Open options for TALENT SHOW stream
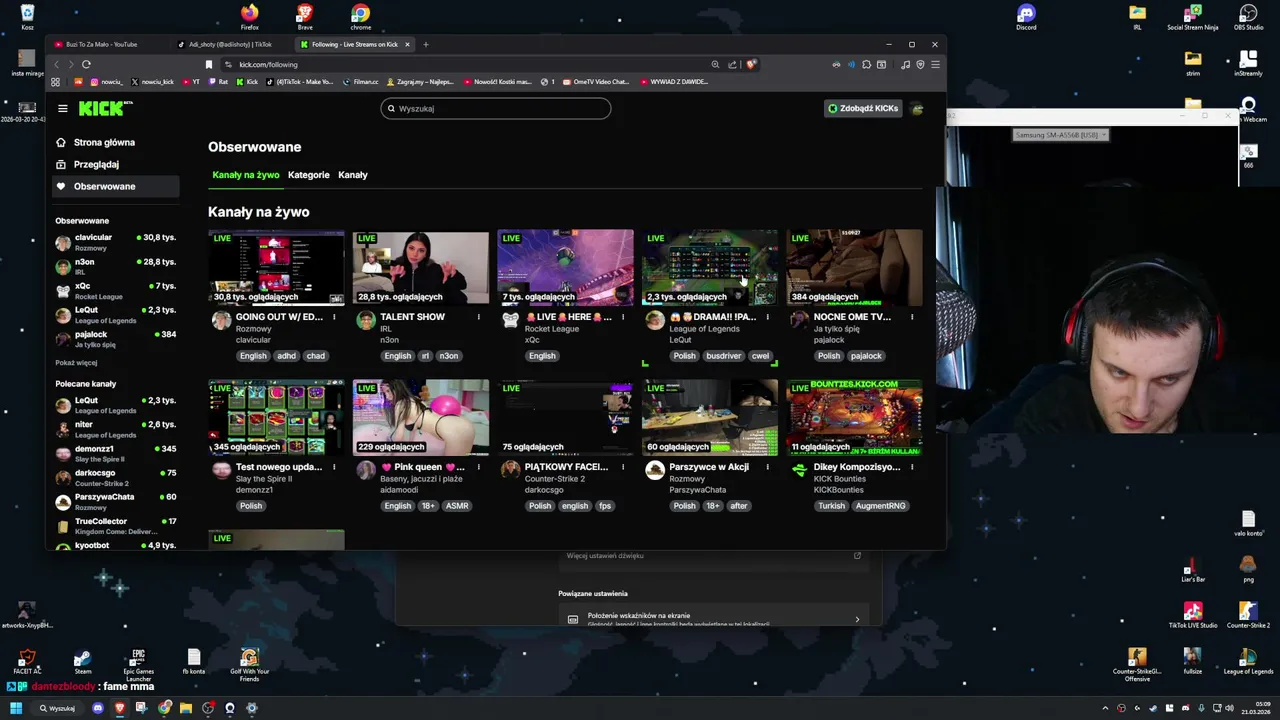This screenshot has width=1280, height=720. 478,317
